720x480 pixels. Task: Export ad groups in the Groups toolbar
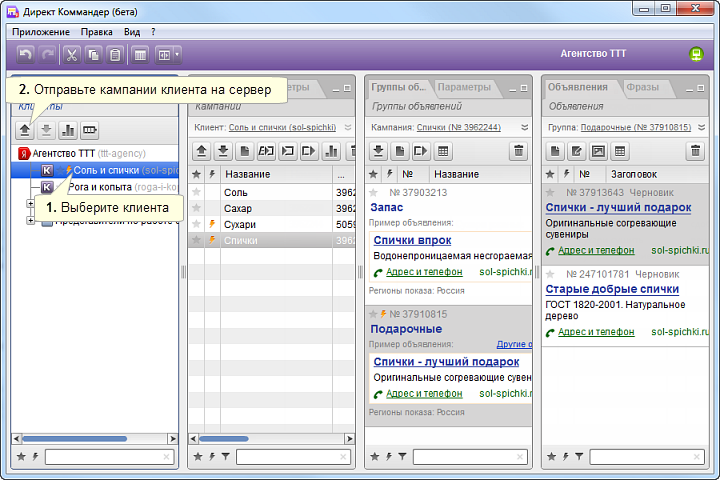point(421,151)
